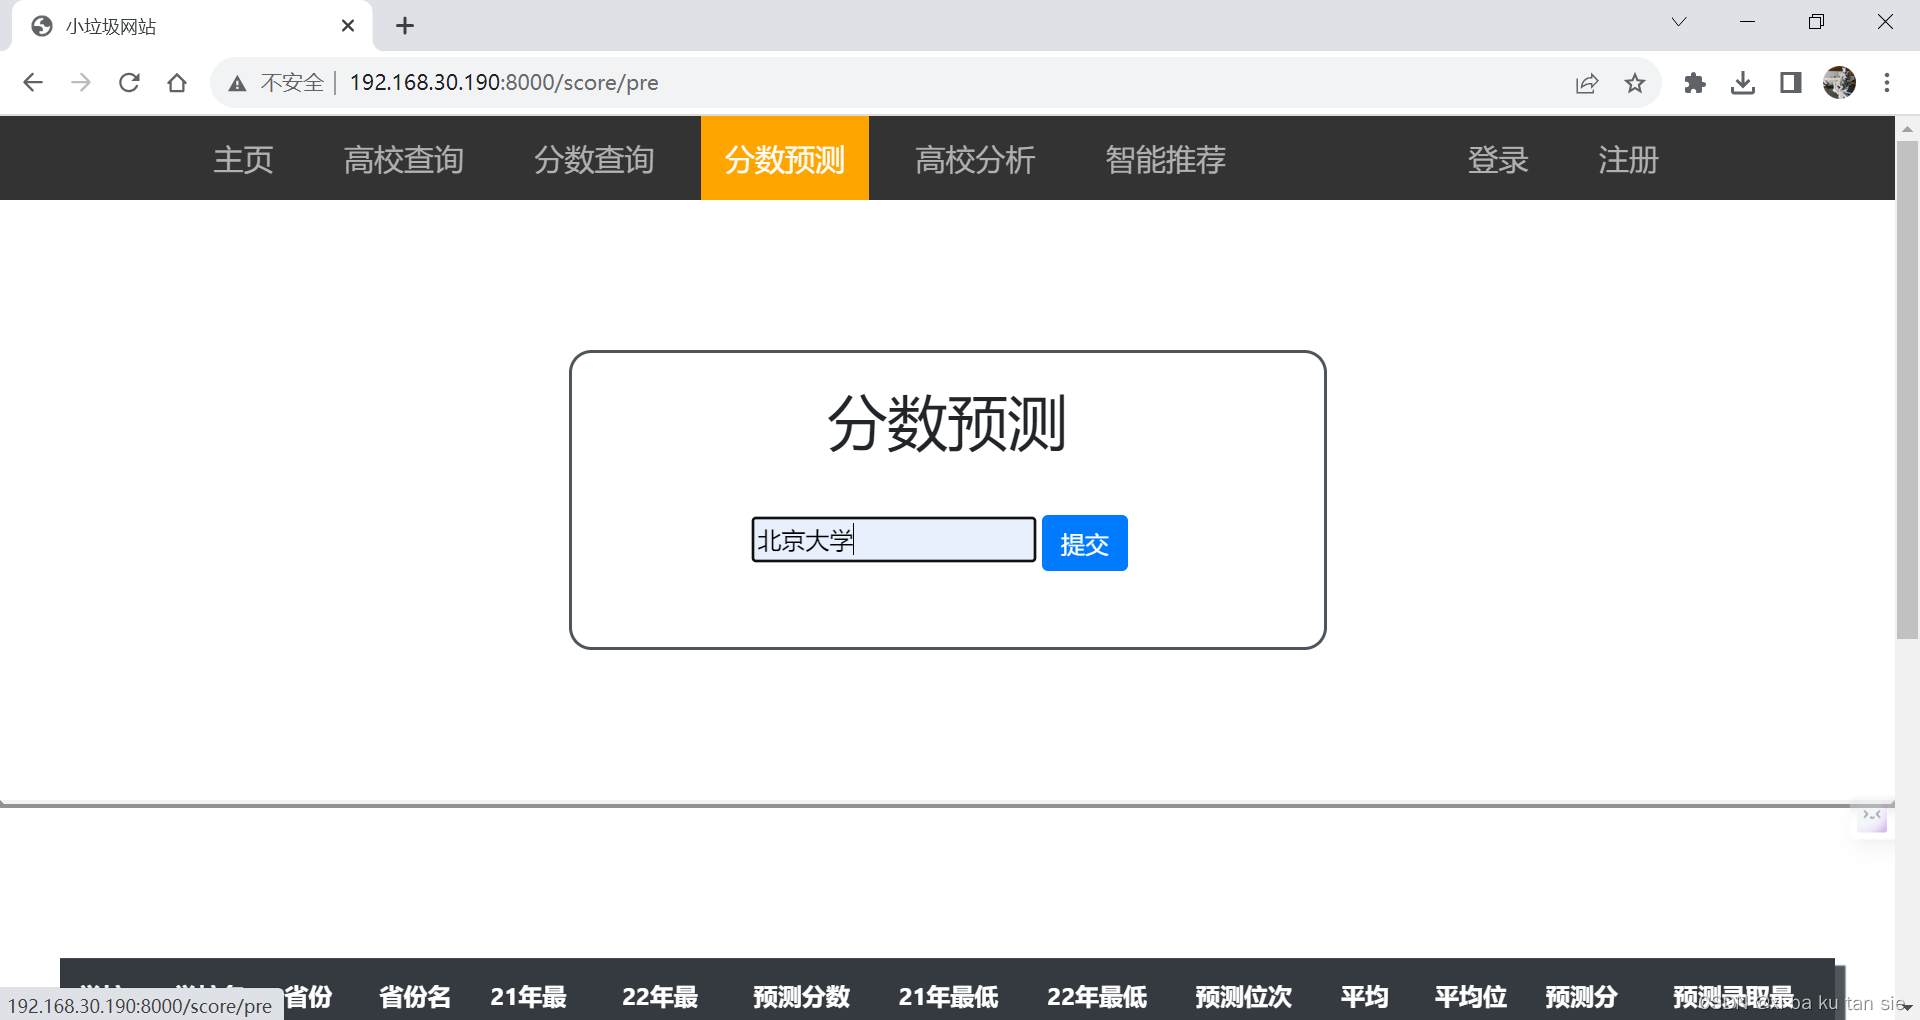Open the extensions puzzle icon

[x=1695, y=83]
